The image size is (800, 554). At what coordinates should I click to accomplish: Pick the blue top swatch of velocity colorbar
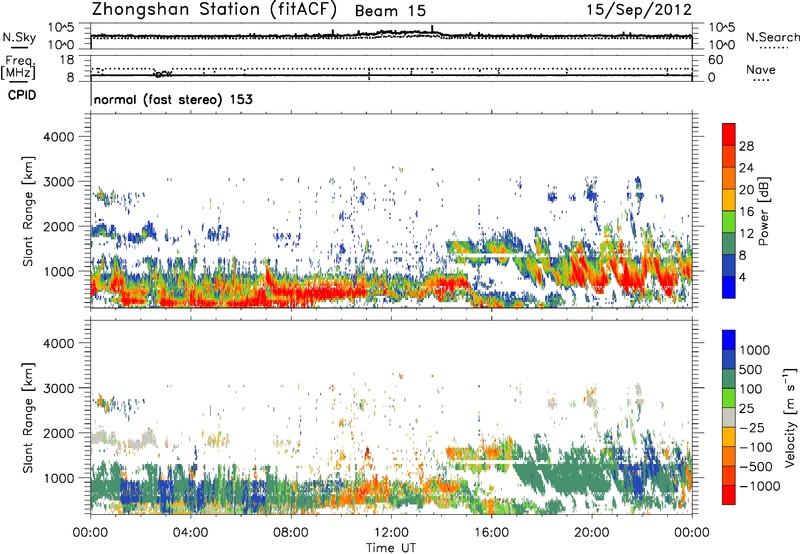click(x=729, y=340)
